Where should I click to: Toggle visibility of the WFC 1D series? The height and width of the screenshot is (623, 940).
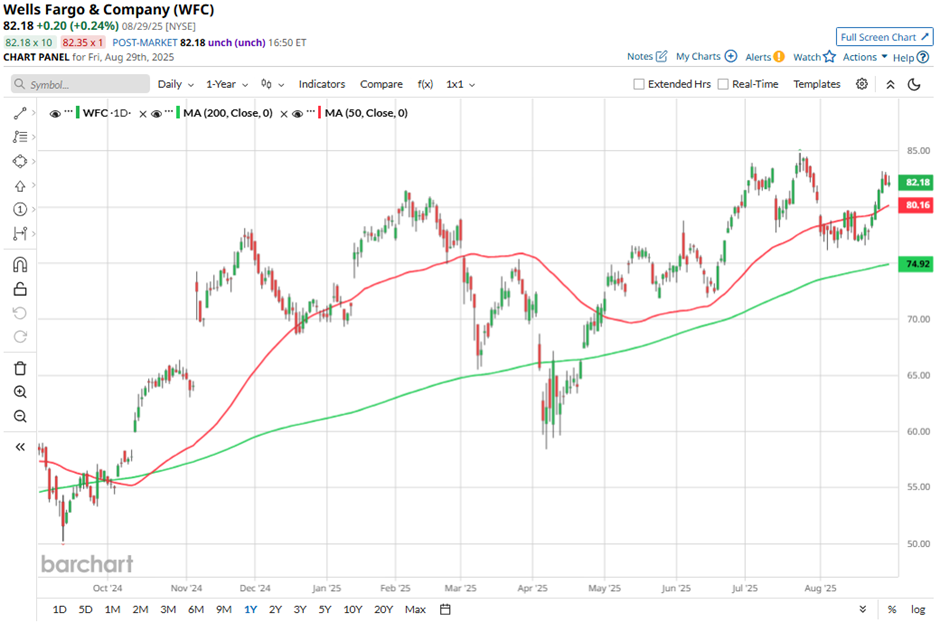55,113
